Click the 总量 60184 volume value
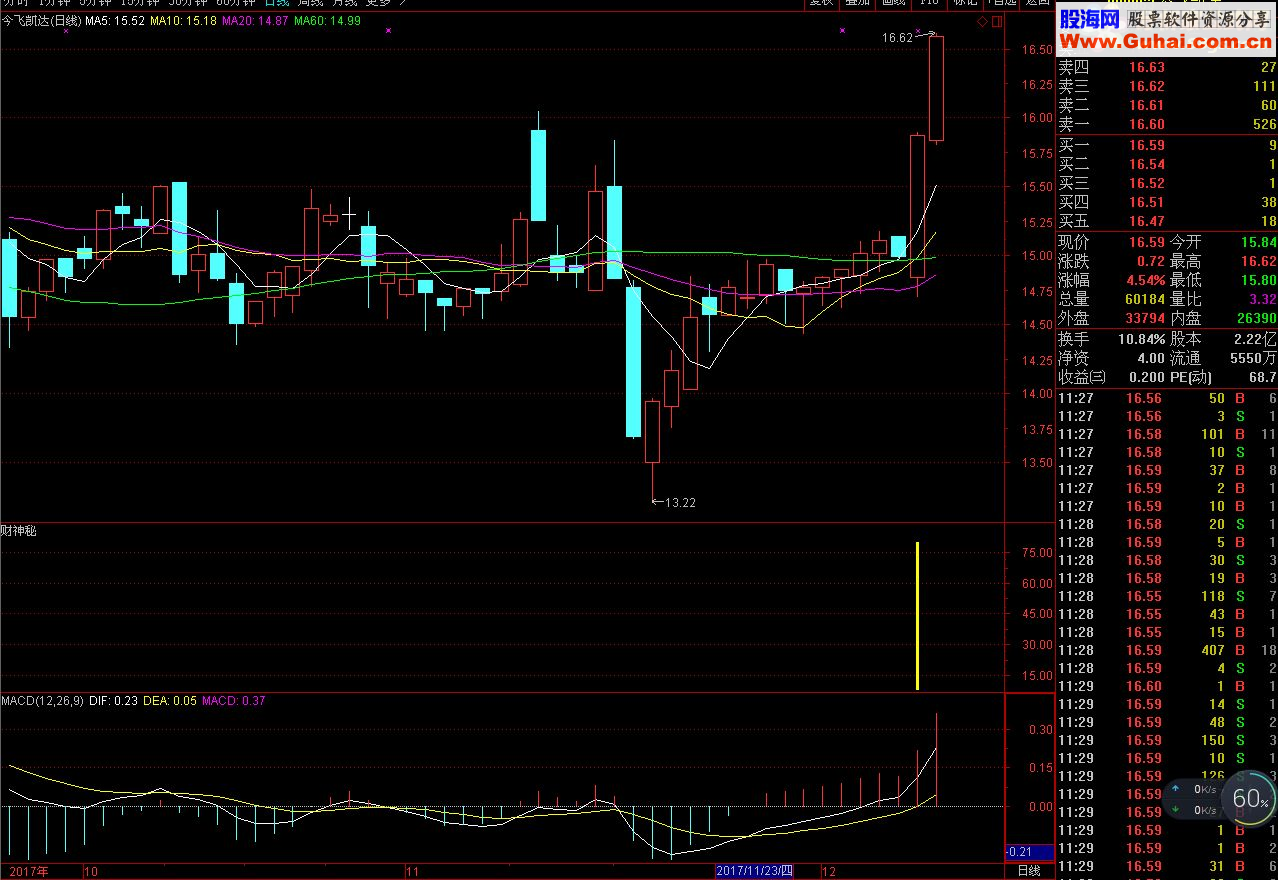The width and height of the screenshot is (1278, 880). click(1143, 299)
